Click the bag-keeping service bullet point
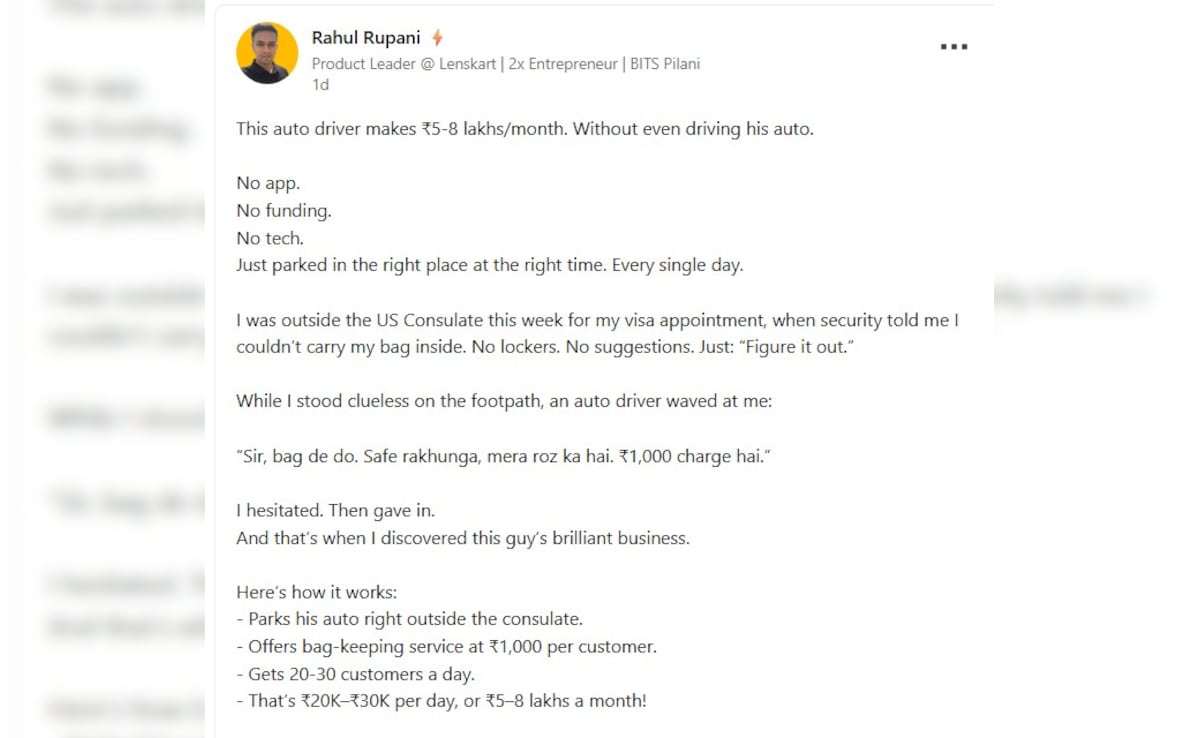The height and width of the screenshot is (738, 1200). [445, 646]
